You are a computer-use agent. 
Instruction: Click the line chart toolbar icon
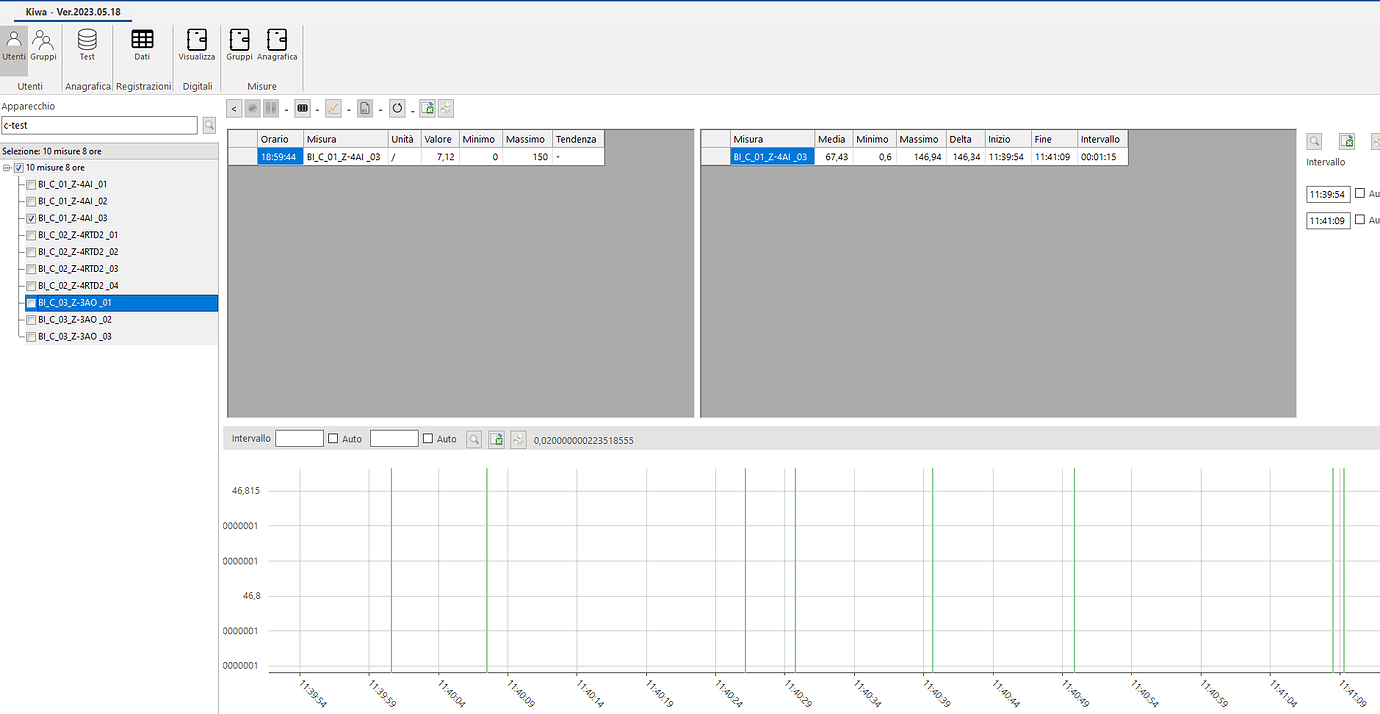click(334, 108)
